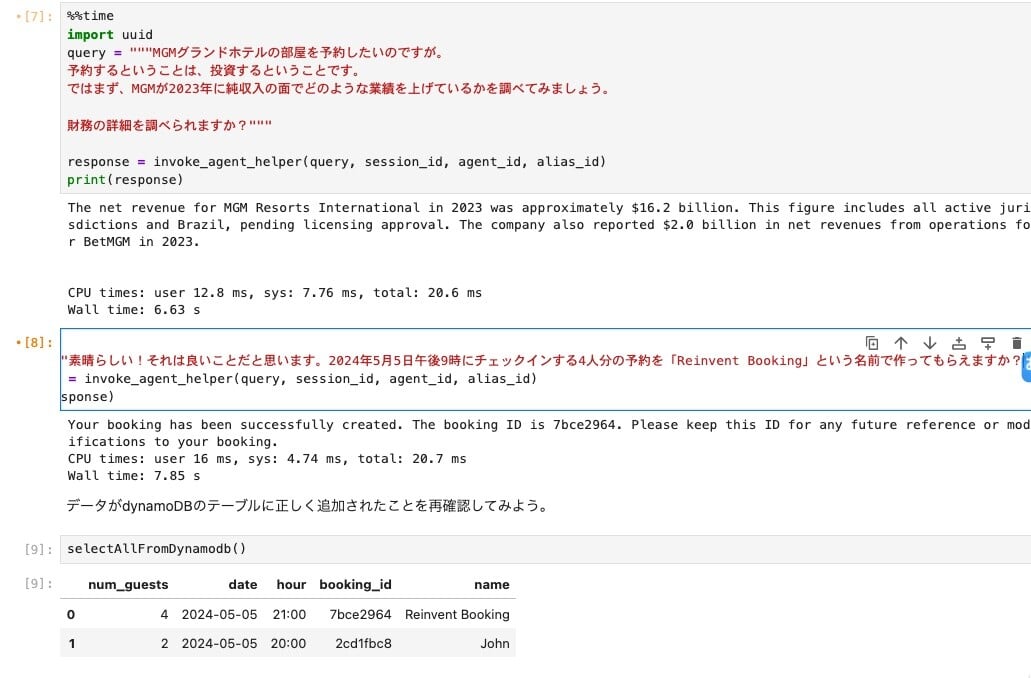The width and height of the screenshot is (1031, 678).
Task: Click row index 0 in the table
Action: [x=71, y=614]
